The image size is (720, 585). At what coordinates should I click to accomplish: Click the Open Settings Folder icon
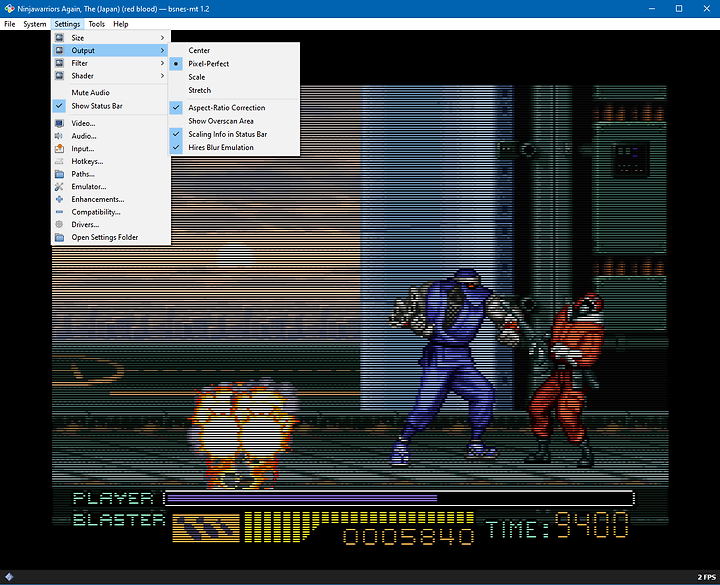click(x=59, y=237)
